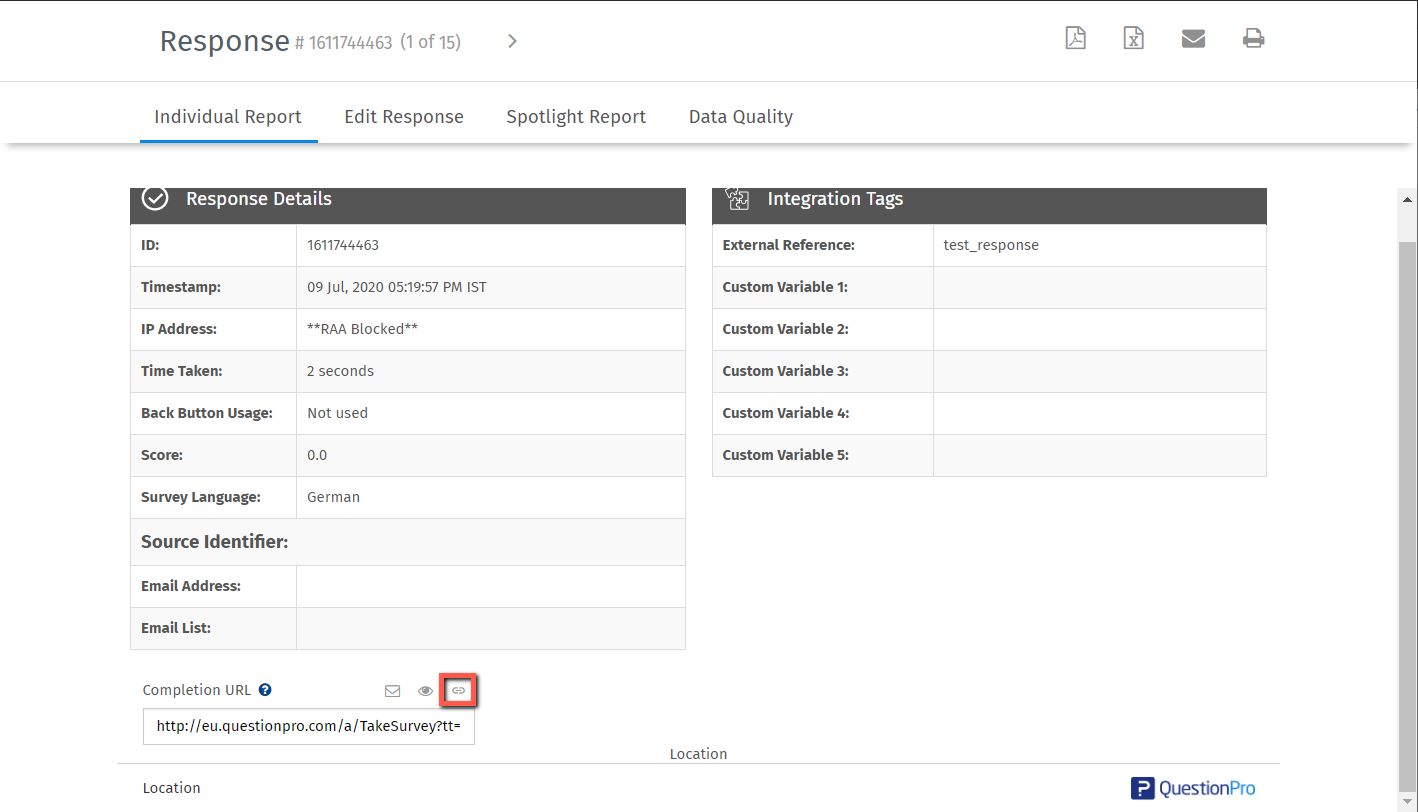Screen dimensions: 1418x812
Task: Click the highlighted link icon above URL
Action: [x=459, y=691]
